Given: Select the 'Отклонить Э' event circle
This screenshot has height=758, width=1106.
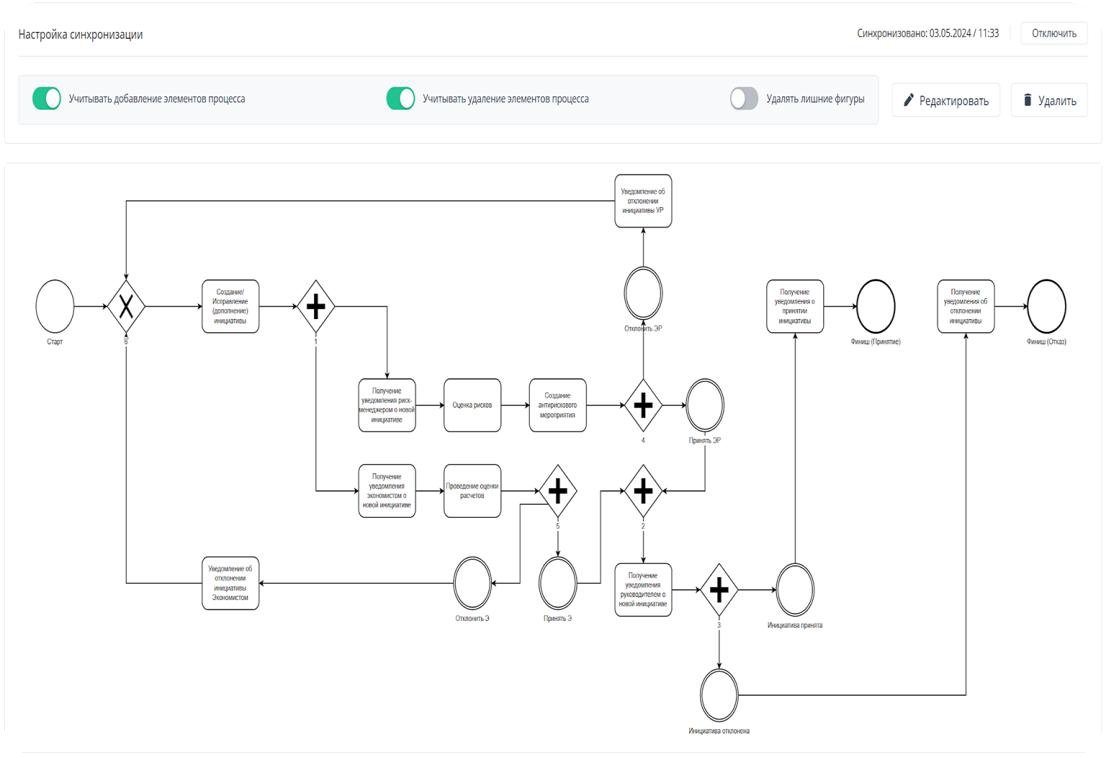Looking at the screenshot, I should click(472, 584).
